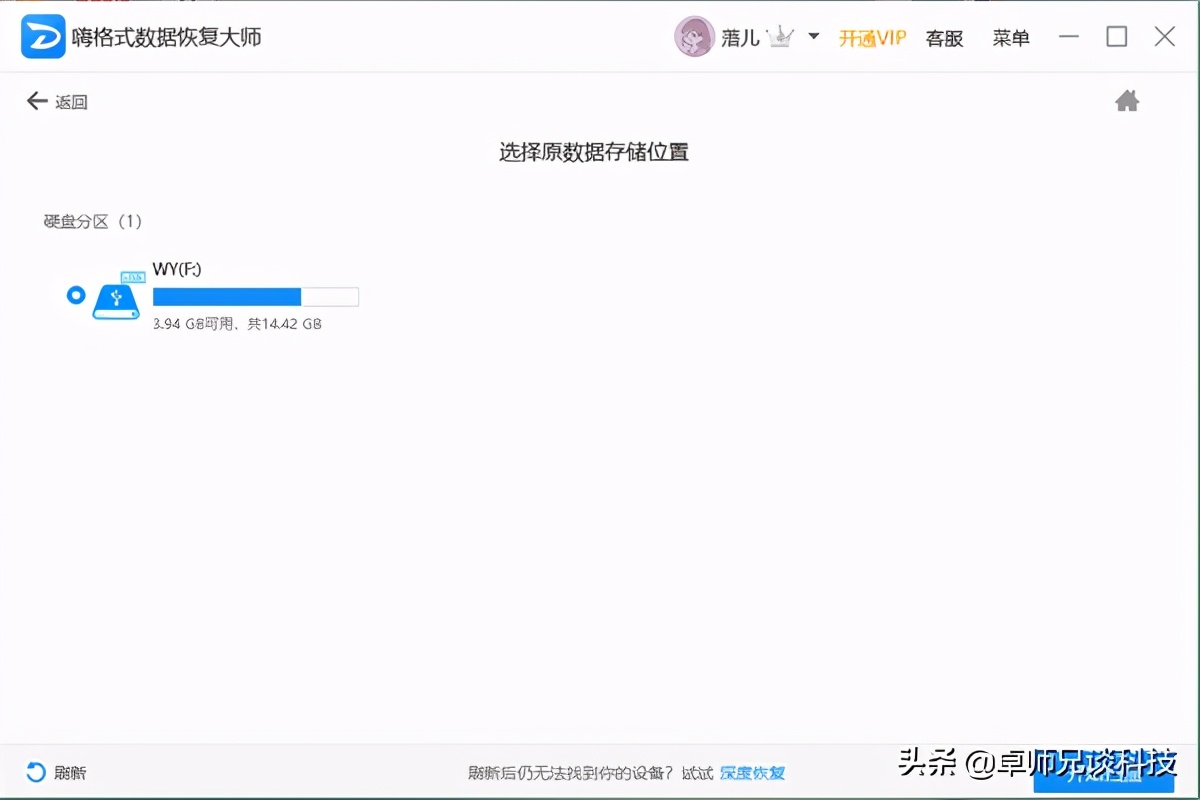The width and height of the screenshot is (1200, 800).
Task: Click the WY(F:) partition name label
Action: (x=177, y=268)
